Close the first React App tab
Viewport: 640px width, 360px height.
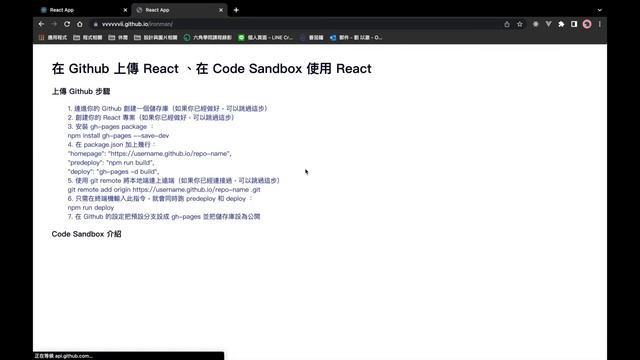(125, 10)
